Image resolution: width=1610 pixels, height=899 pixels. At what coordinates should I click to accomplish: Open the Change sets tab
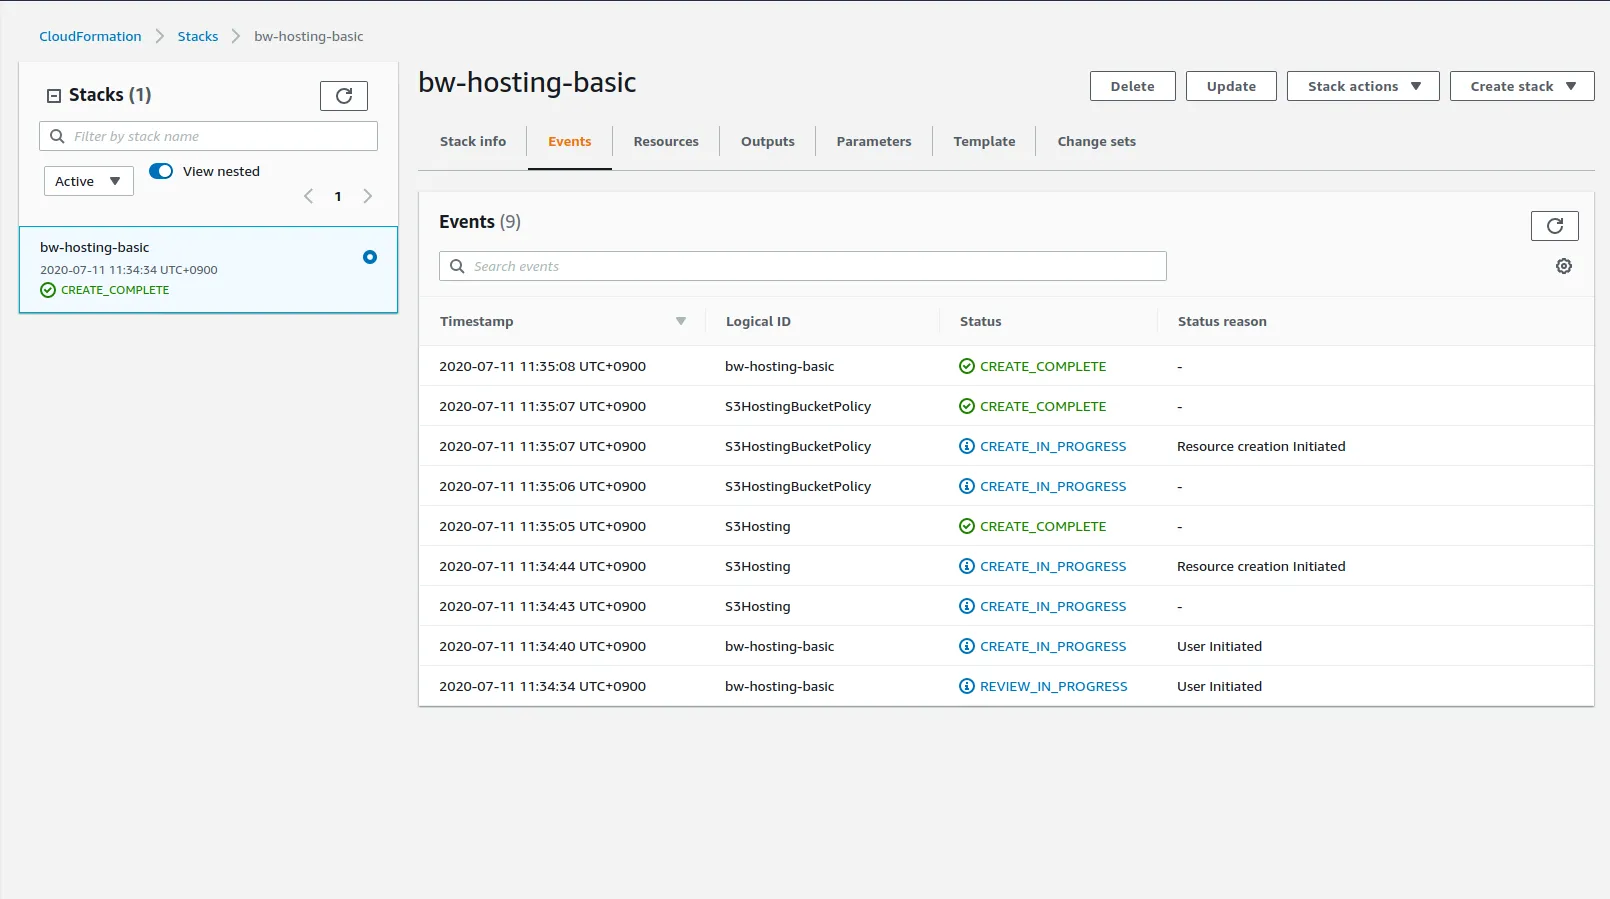[1097, 141]
